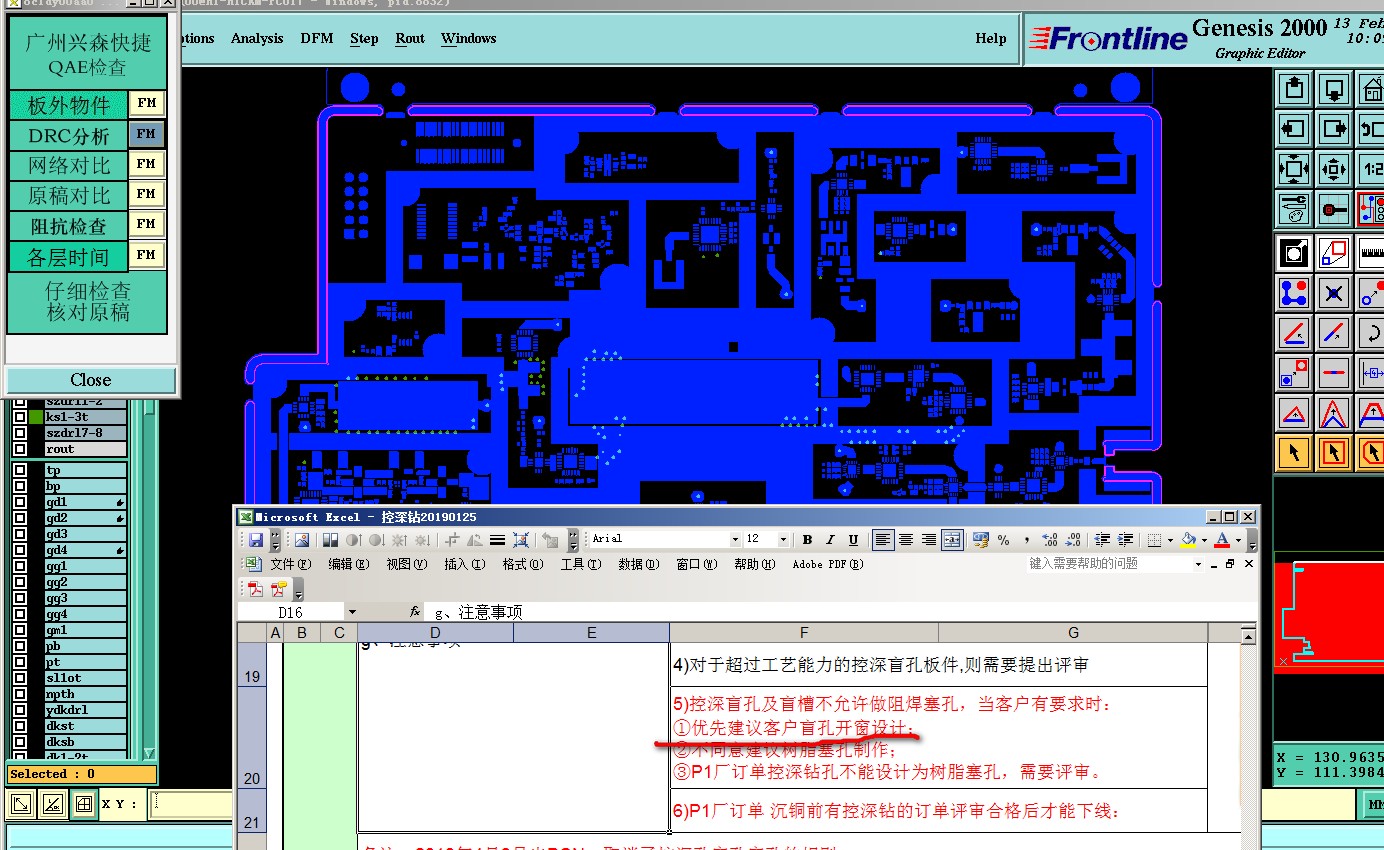The image size is (1384, 850).
Task: Click the layer list scroll-down arrow
Action: point(149,753)
